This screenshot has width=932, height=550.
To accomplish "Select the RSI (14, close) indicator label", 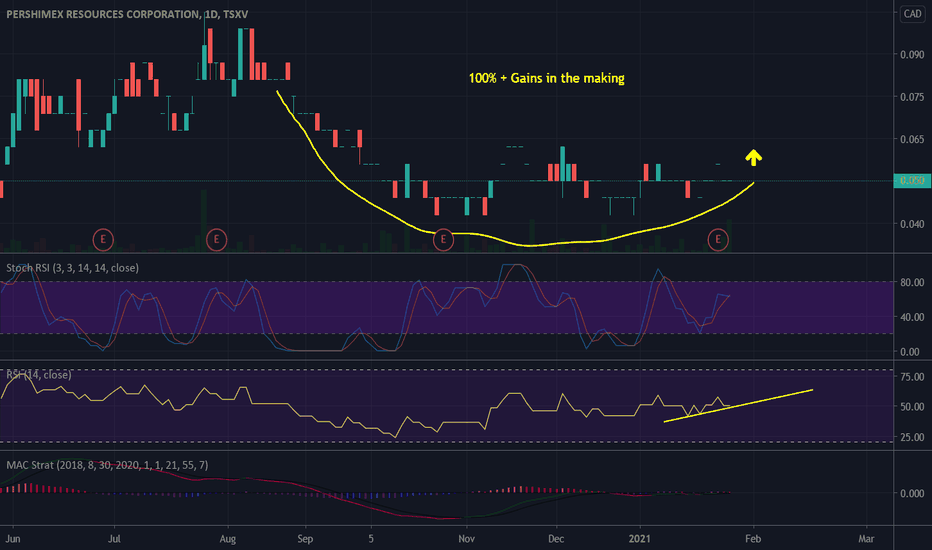I will 39,375.
